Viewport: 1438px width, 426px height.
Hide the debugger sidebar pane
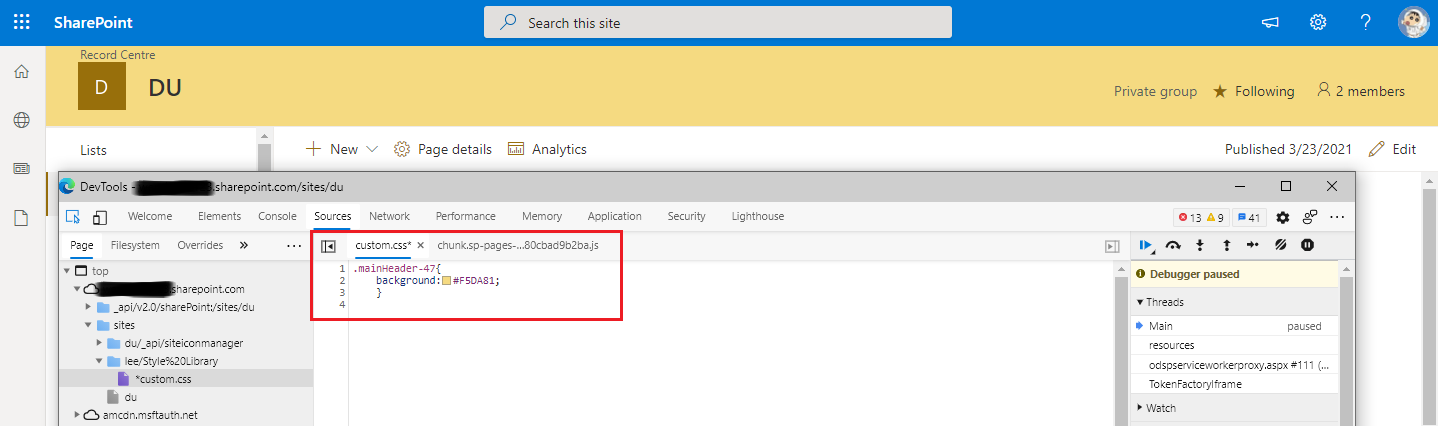1112,246
